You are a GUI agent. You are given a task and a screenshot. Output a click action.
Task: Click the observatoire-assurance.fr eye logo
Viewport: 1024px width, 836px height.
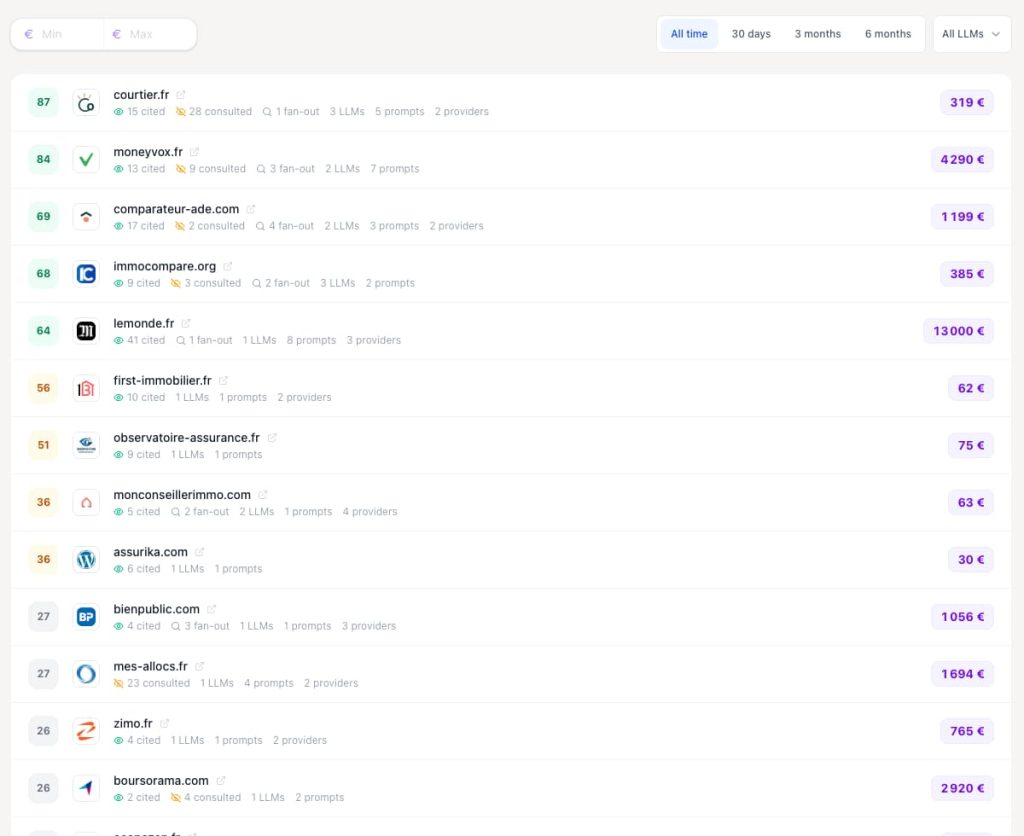(x=86, y=445)
